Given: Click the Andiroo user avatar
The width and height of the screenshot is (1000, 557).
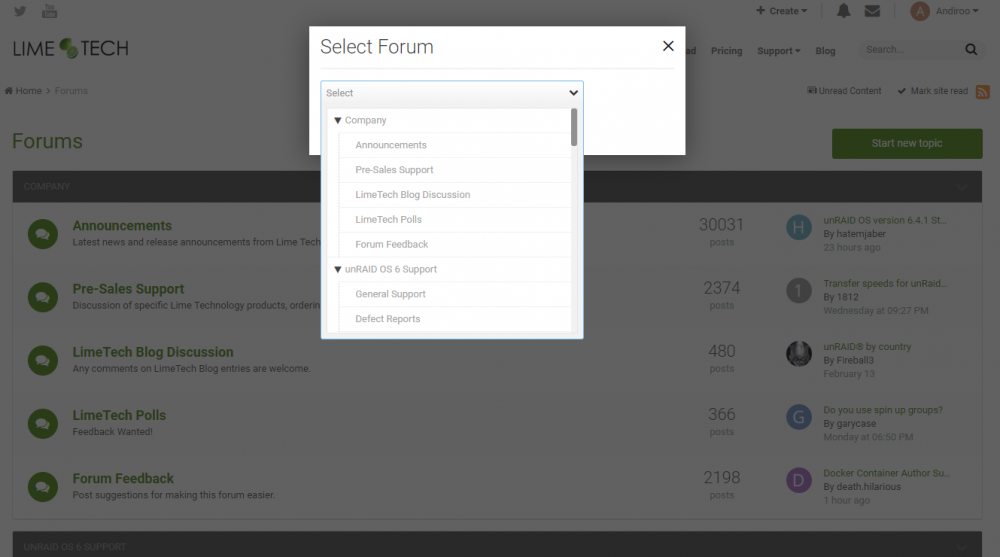Looking at the screenshot, I should pos(920,11).
